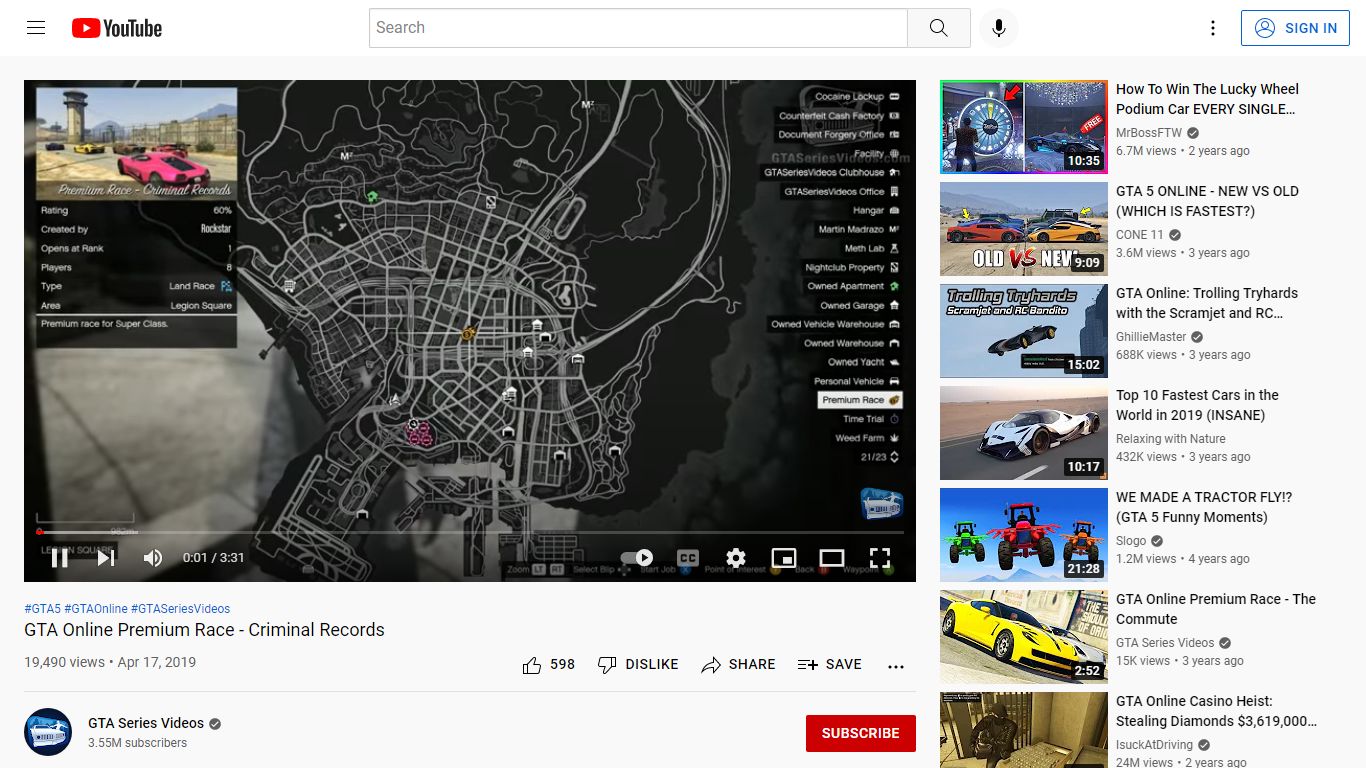Click the SIGN IN button
Image resolution: width=1366 pixels, height=768 pixels.
tap(1294, 28)
